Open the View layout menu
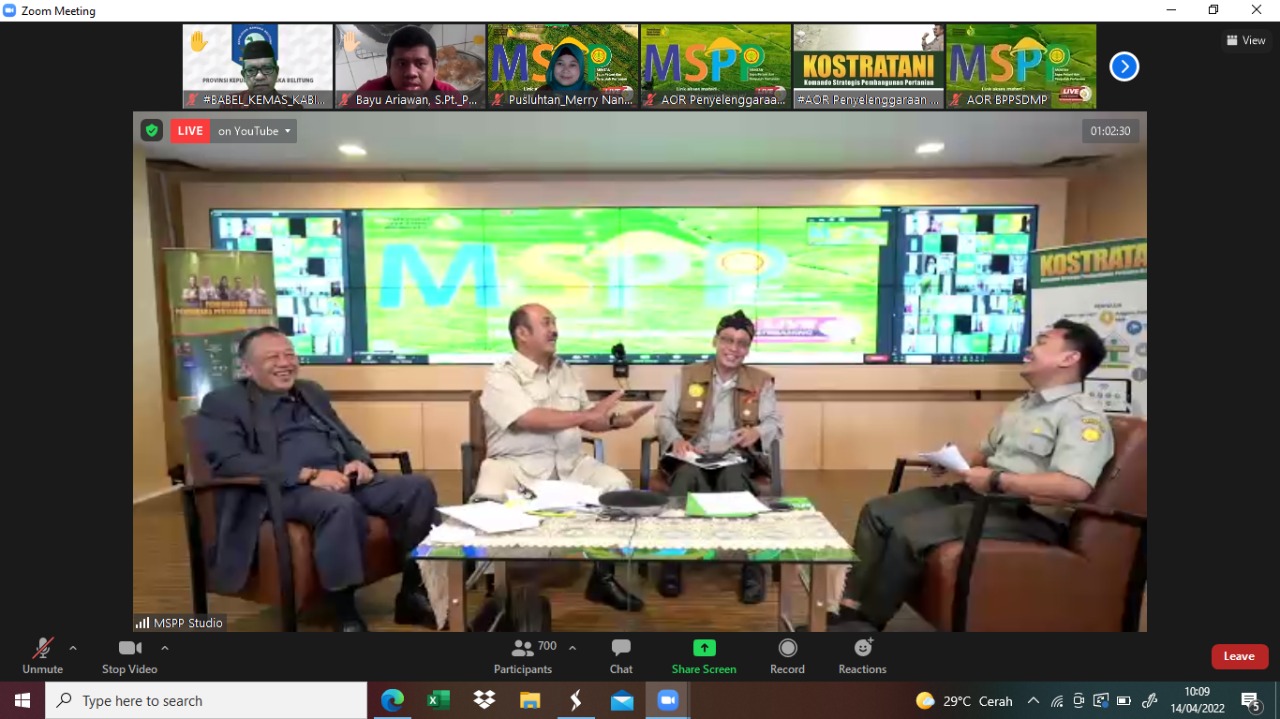This screenshot has width=1280, height=719. point(1246,41)
